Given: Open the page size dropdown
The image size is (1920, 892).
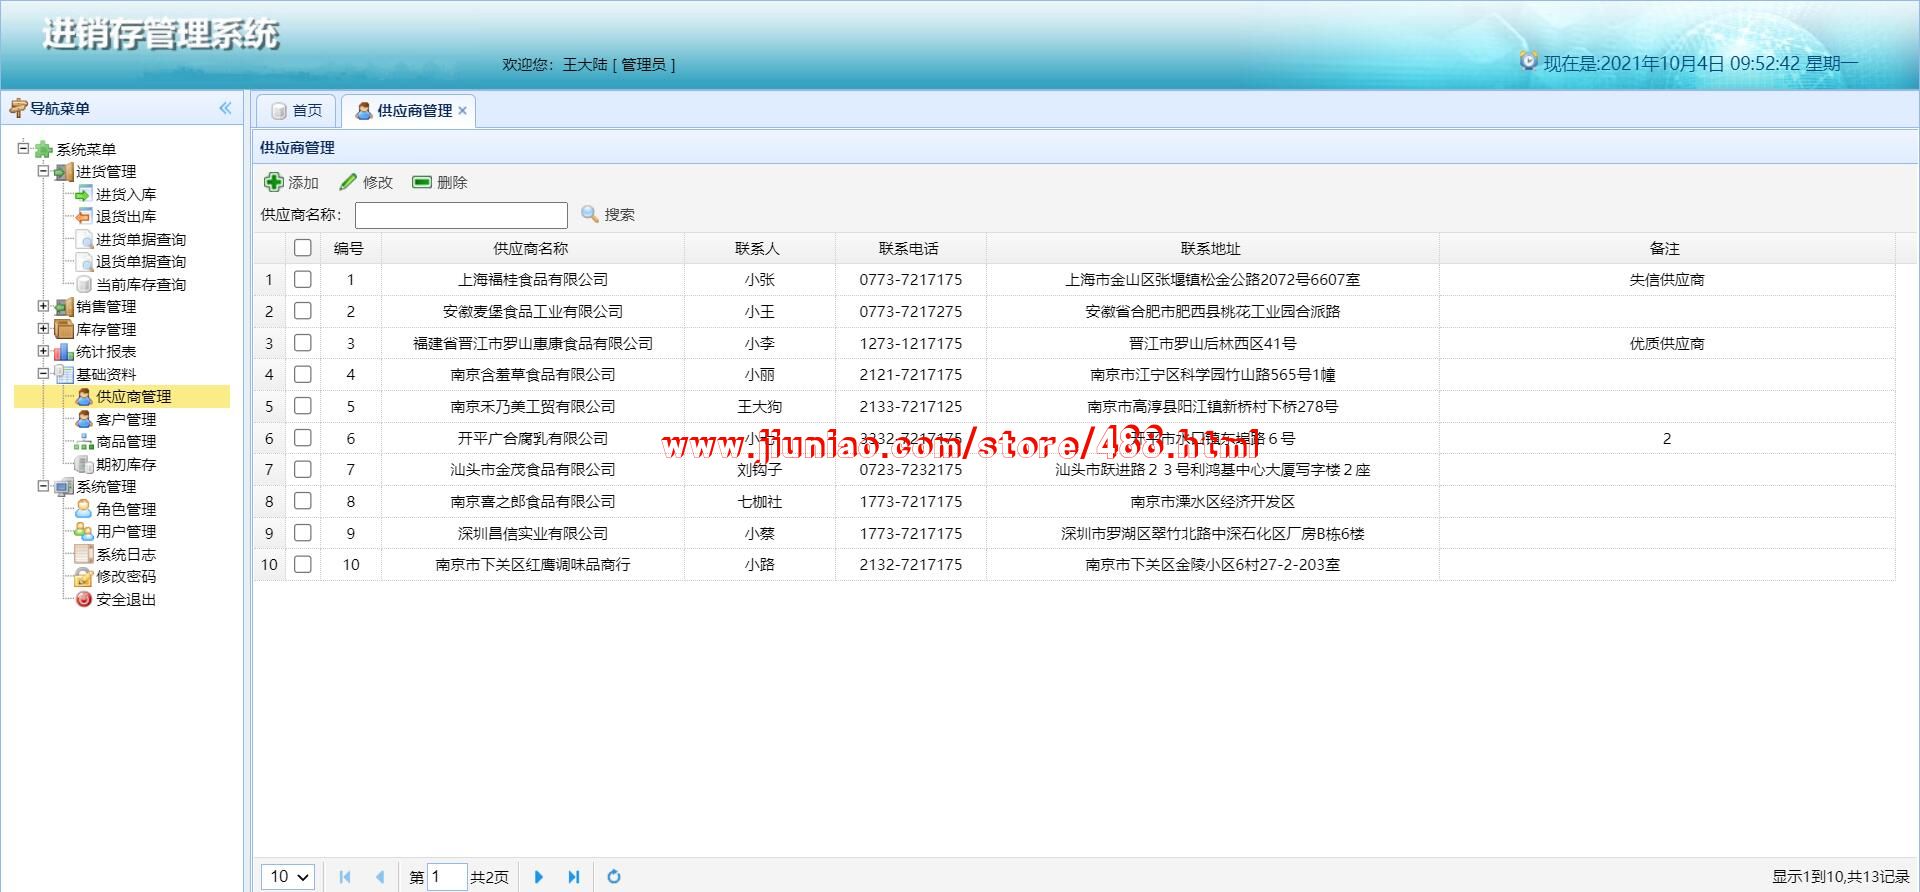Looking at the screenshot, I should [289, 877].
